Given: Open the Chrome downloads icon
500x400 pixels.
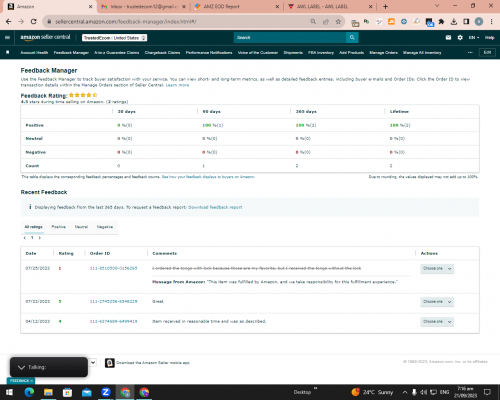Looking at the screenshot, I should [454, 22].
